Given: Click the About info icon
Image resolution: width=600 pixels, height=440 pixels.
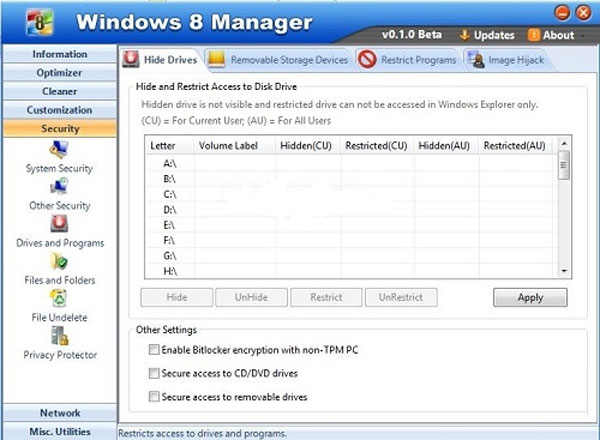Looking at the screenshot, I should [533, 35].
